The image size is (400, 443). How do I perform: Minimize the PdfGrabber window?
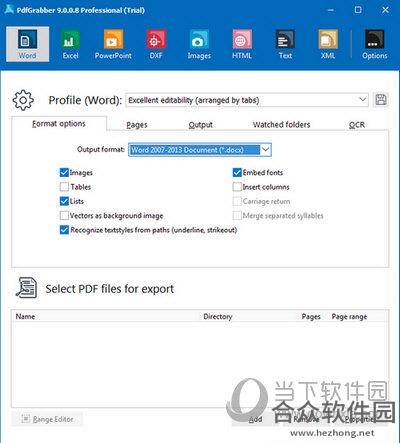330,10
